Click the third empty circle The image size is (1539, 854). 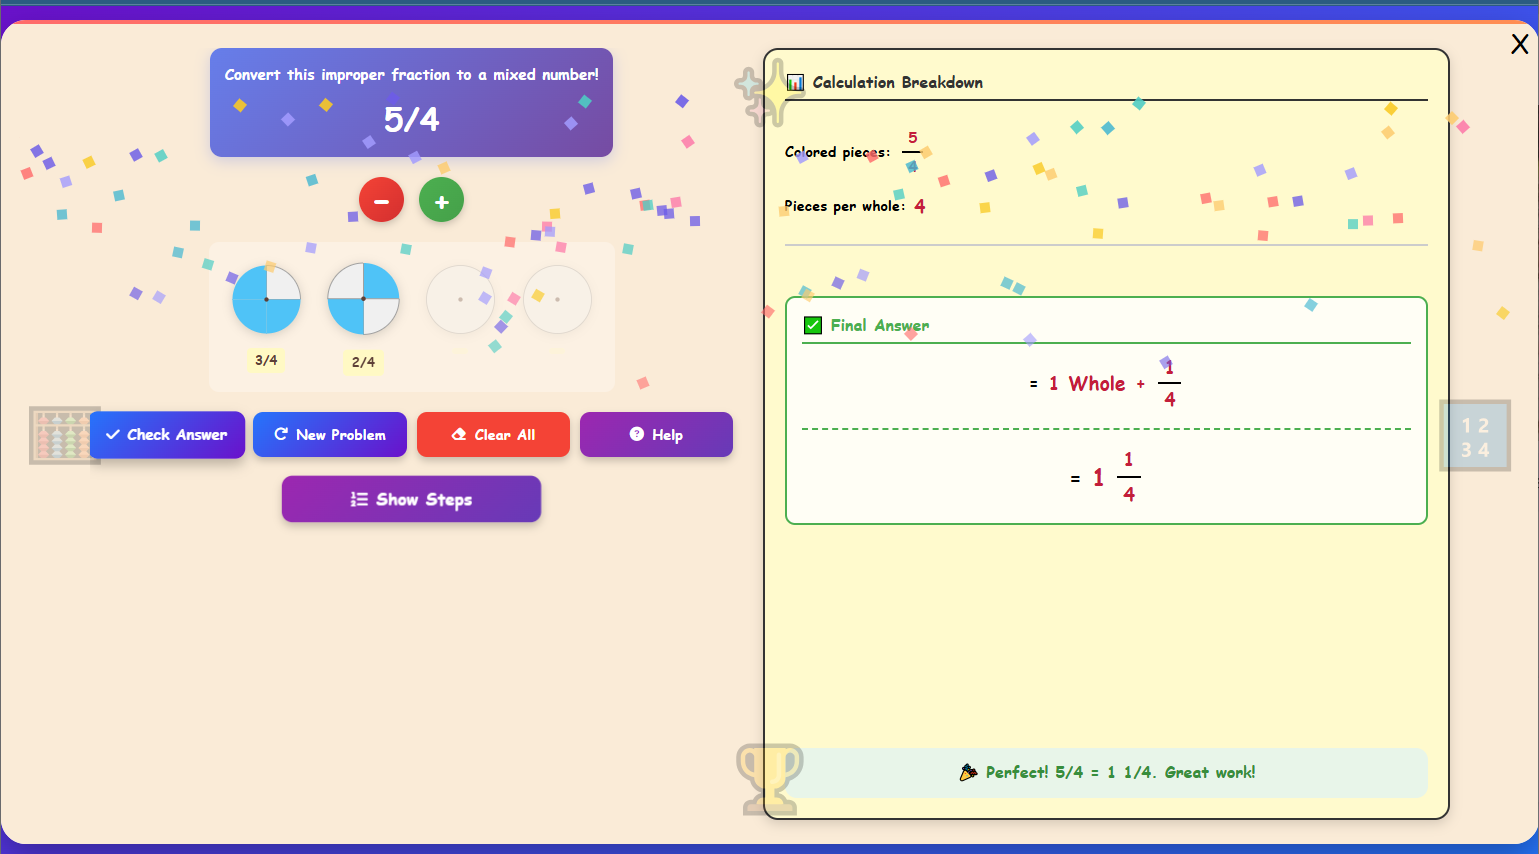pyautogui.click(x=460, y=299)
